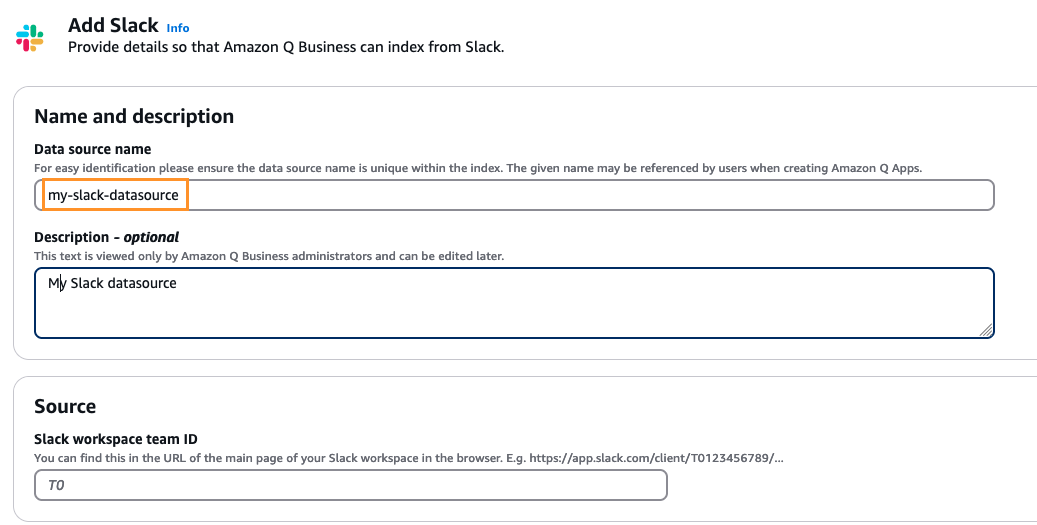Image resolution: width=1037 pixels, height=525 pixels.
Task: Click the "my-slack-datasource" text in name field
Action: [113, 195]
